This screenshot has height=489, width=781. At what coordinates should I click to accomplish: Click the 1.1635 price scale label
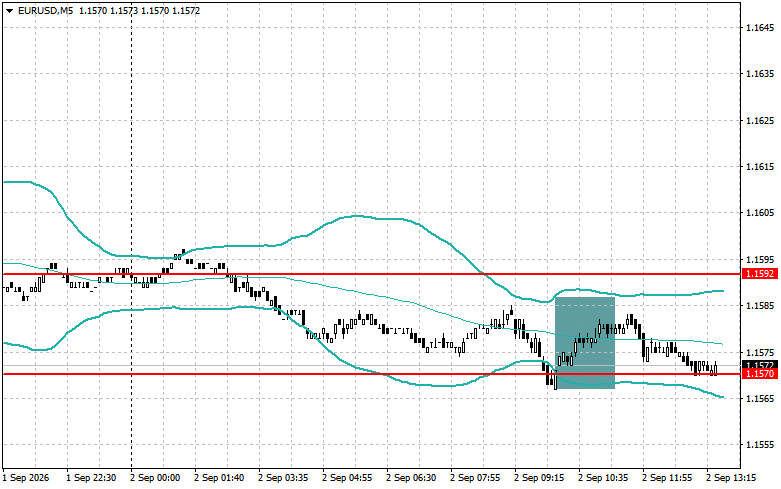(760, 74)
